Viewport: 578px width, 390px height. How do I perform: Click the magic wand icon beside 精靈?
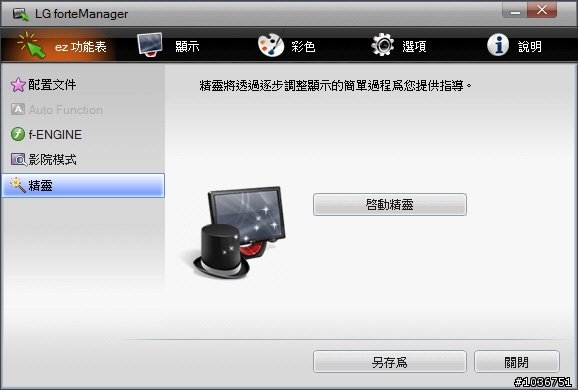[18, 185]
